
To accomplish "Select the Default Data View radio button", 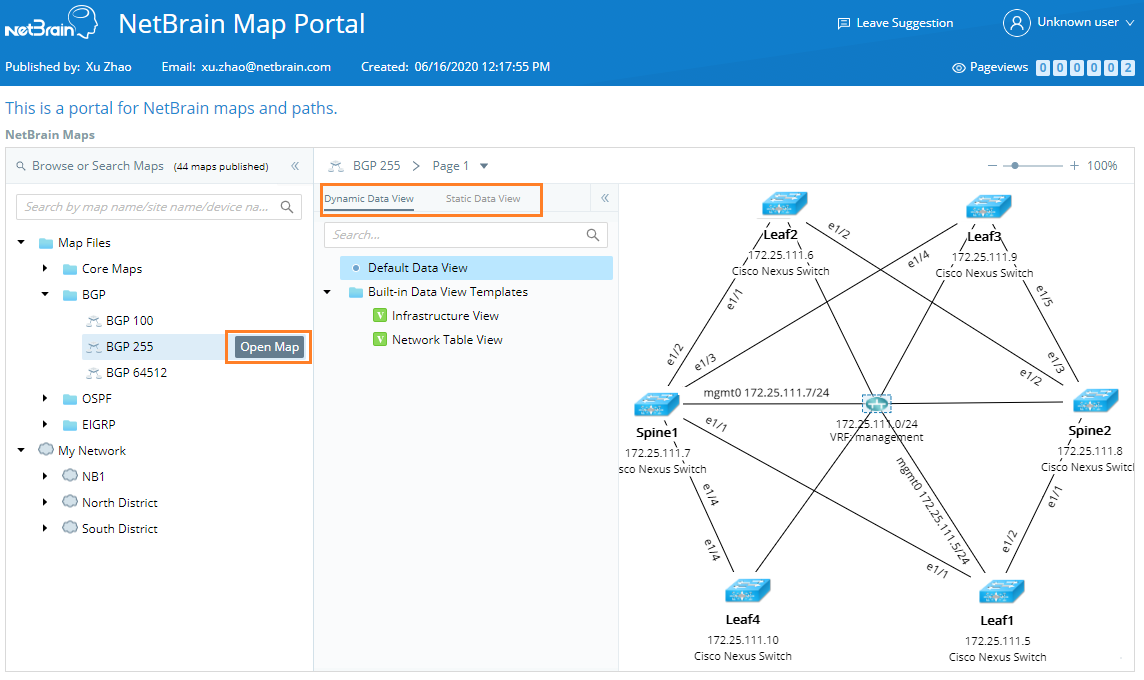I will click(358, 267).
